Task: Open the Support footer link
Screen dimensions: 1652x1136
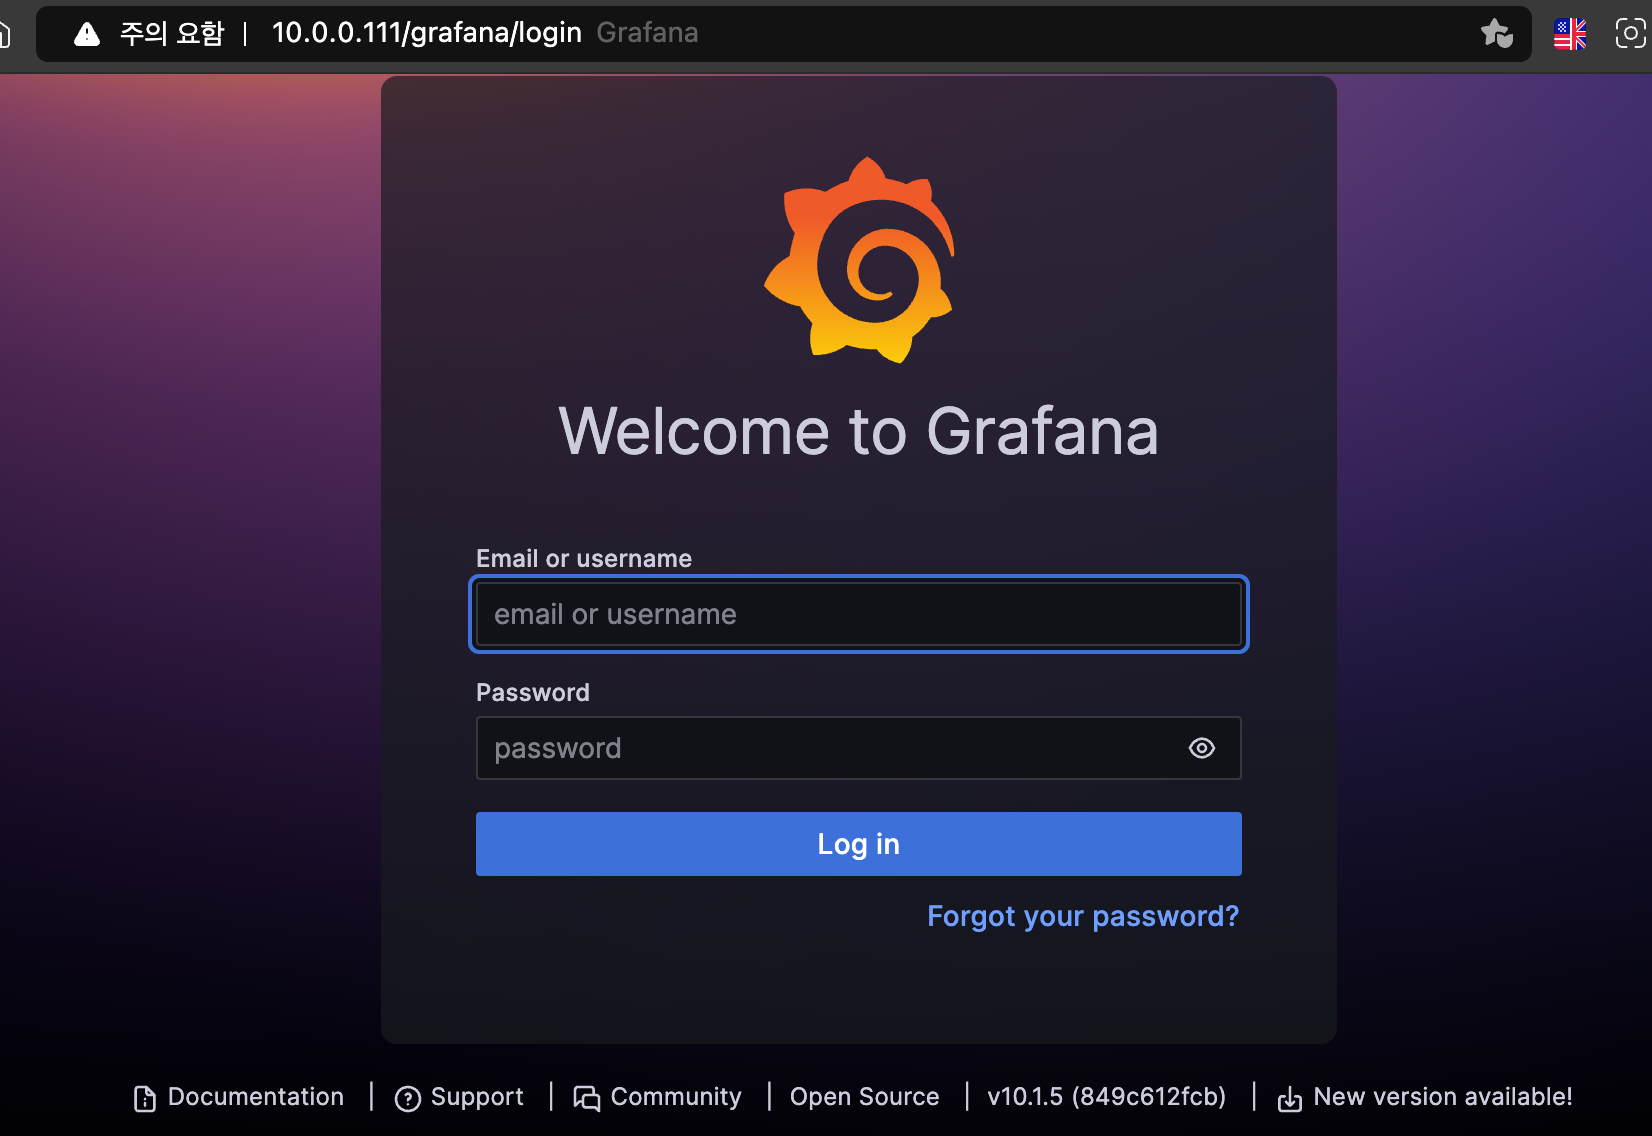Action: [459, 1097]
